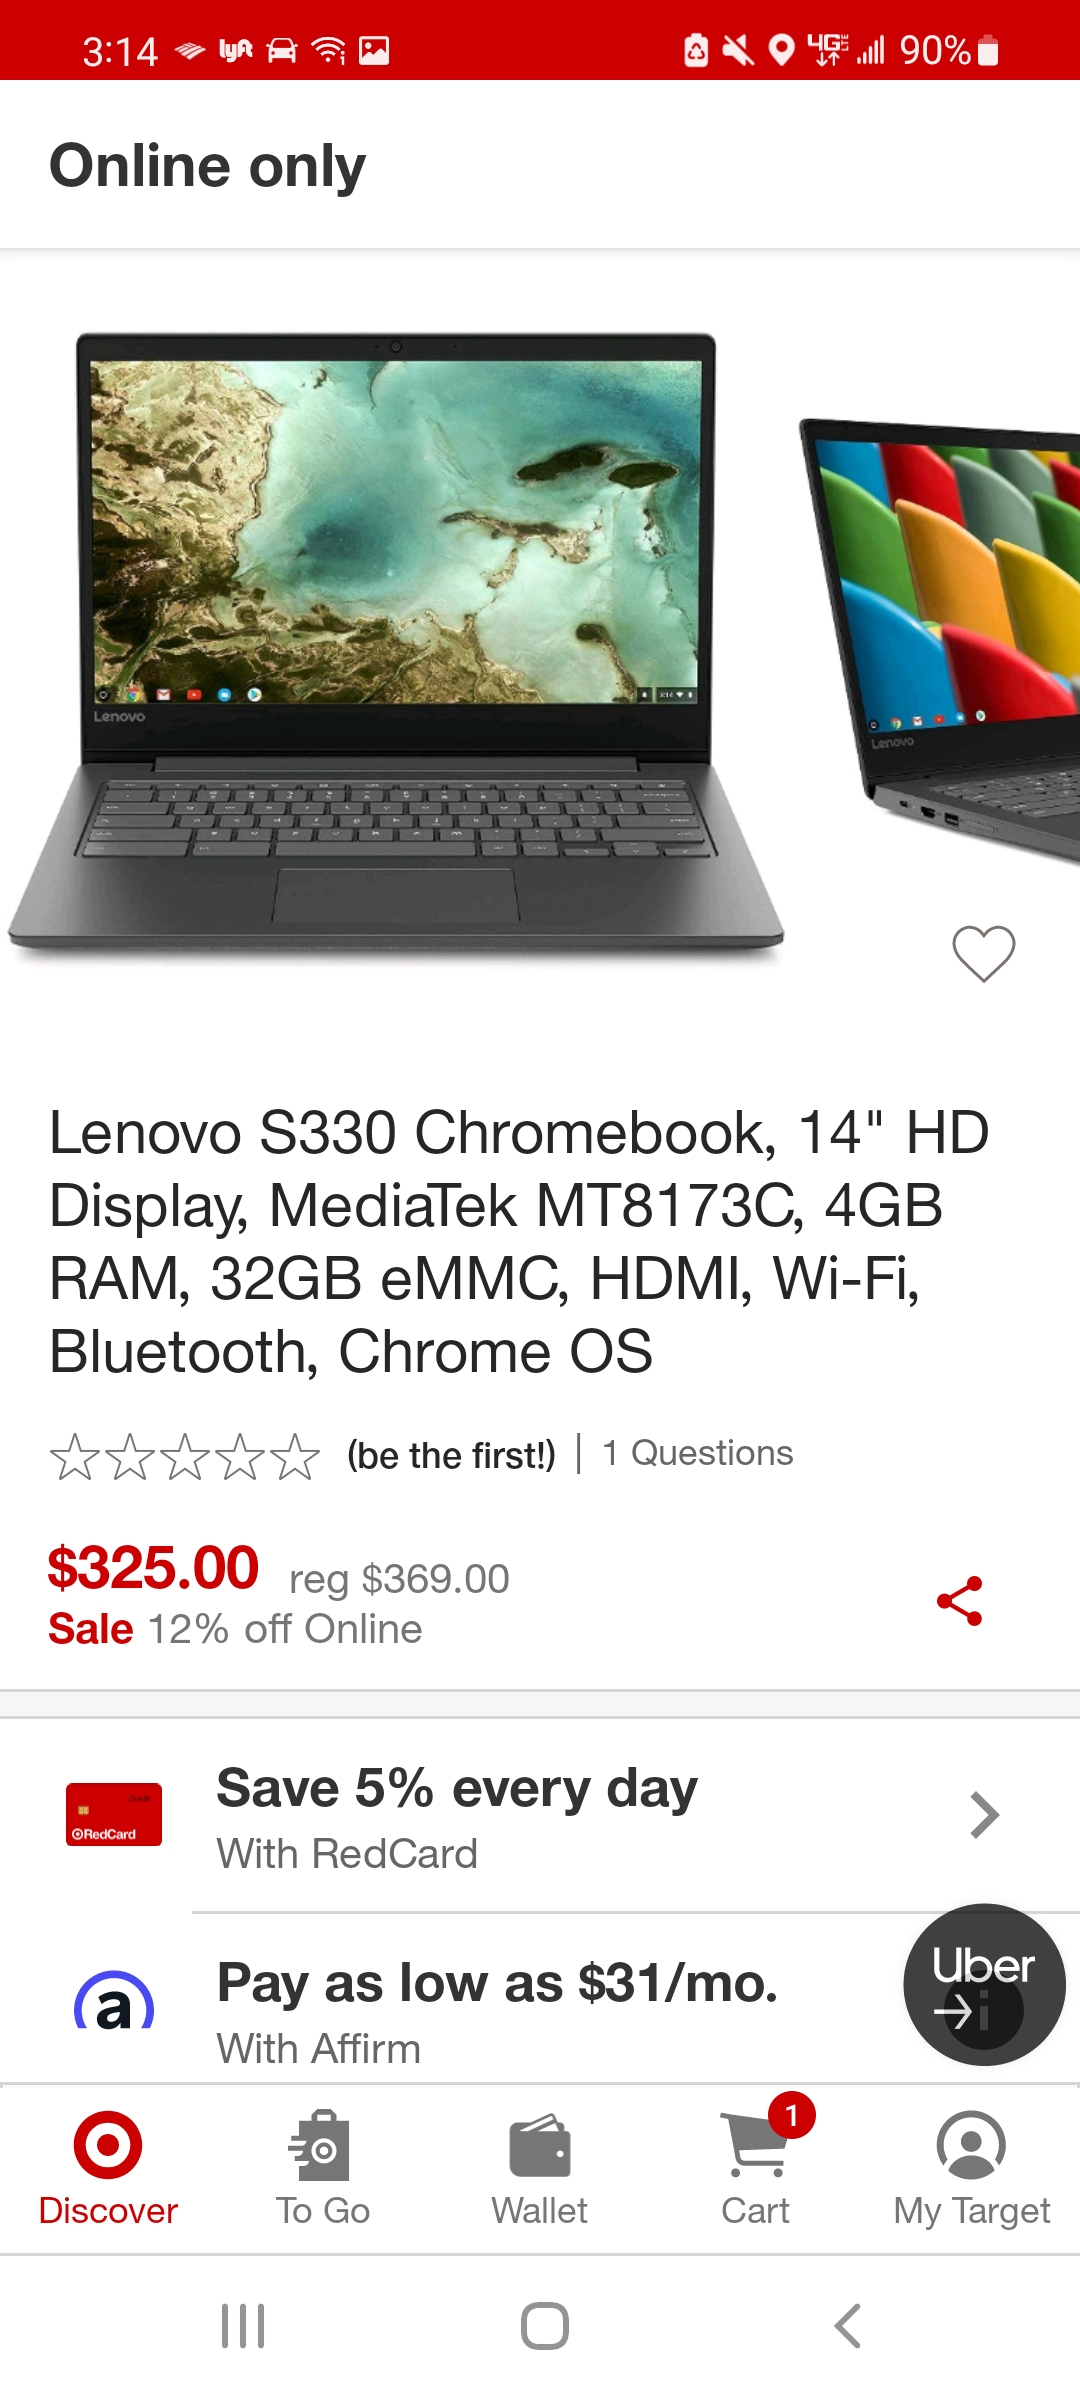Viewport: 1080px width, 2400px height.
Task: Tap the RedCard image icon
Action: (x=114, y=1814)
